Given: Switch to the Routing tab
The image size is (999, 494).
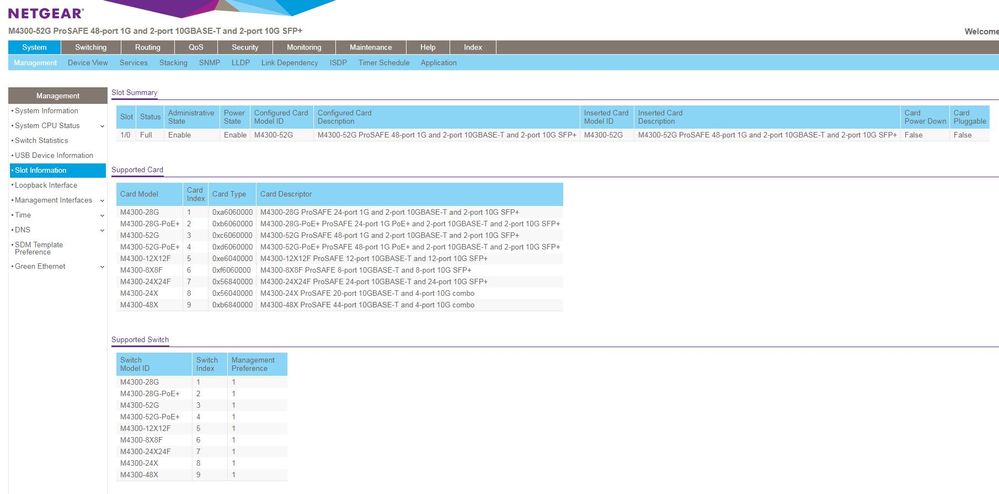Looking at the screenshot, I should (x=148, y=47).
